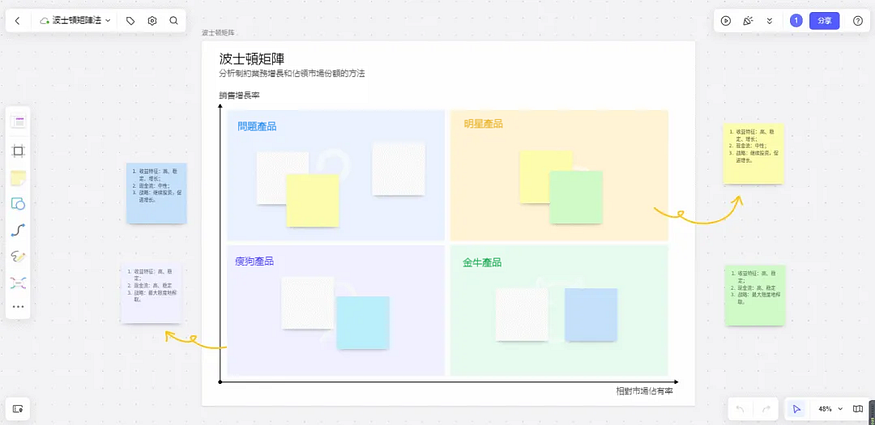The image size is (875, 425).
Task: Activate the cursor select mode
Action: (796, 409)
